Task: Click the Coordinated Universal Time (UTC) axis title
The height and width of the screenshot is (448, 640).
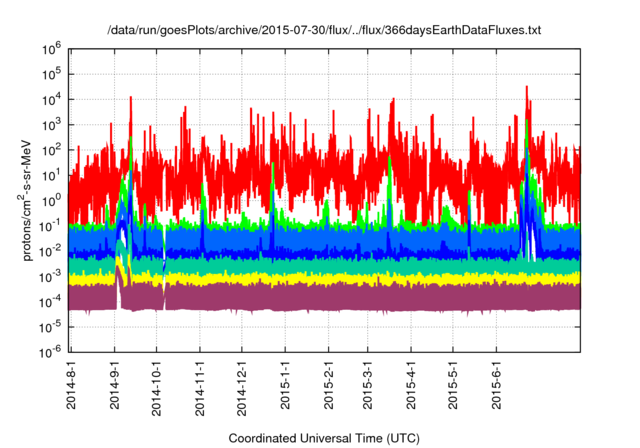Action: click(324, 439)
